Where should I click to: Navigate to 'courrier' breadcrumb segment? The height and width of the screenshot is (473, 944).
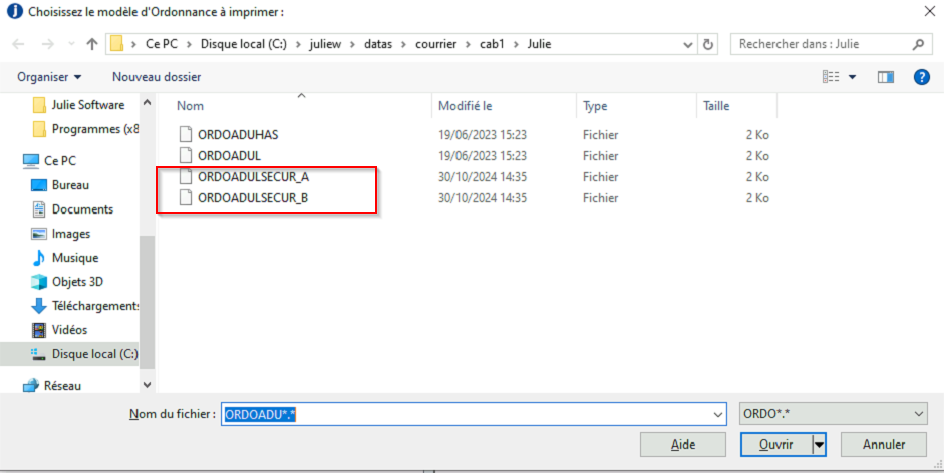coord(436,44)
